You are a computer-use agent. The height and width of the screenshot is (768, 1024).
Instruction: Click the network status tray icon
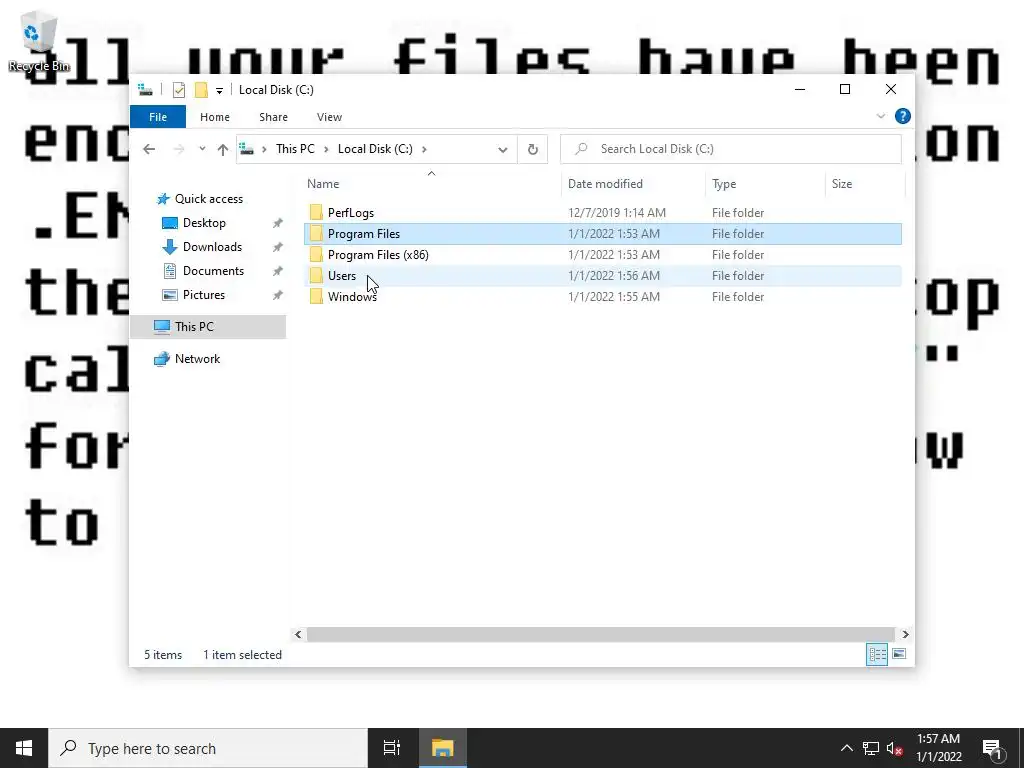click(x=871, y=748)
